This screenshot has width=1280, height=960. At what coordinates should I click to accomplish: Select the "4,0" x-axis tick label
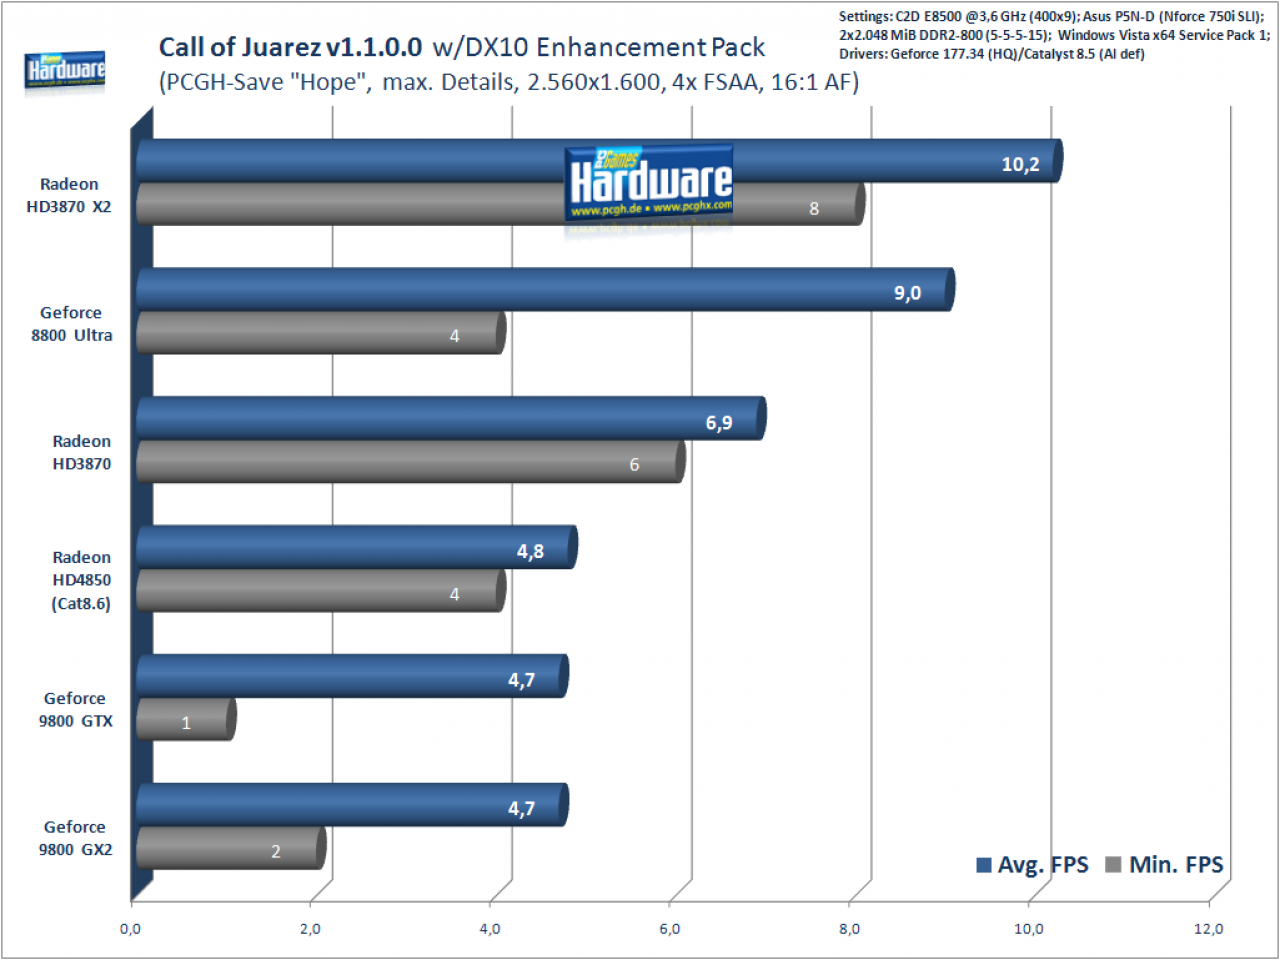pos(490,929)
